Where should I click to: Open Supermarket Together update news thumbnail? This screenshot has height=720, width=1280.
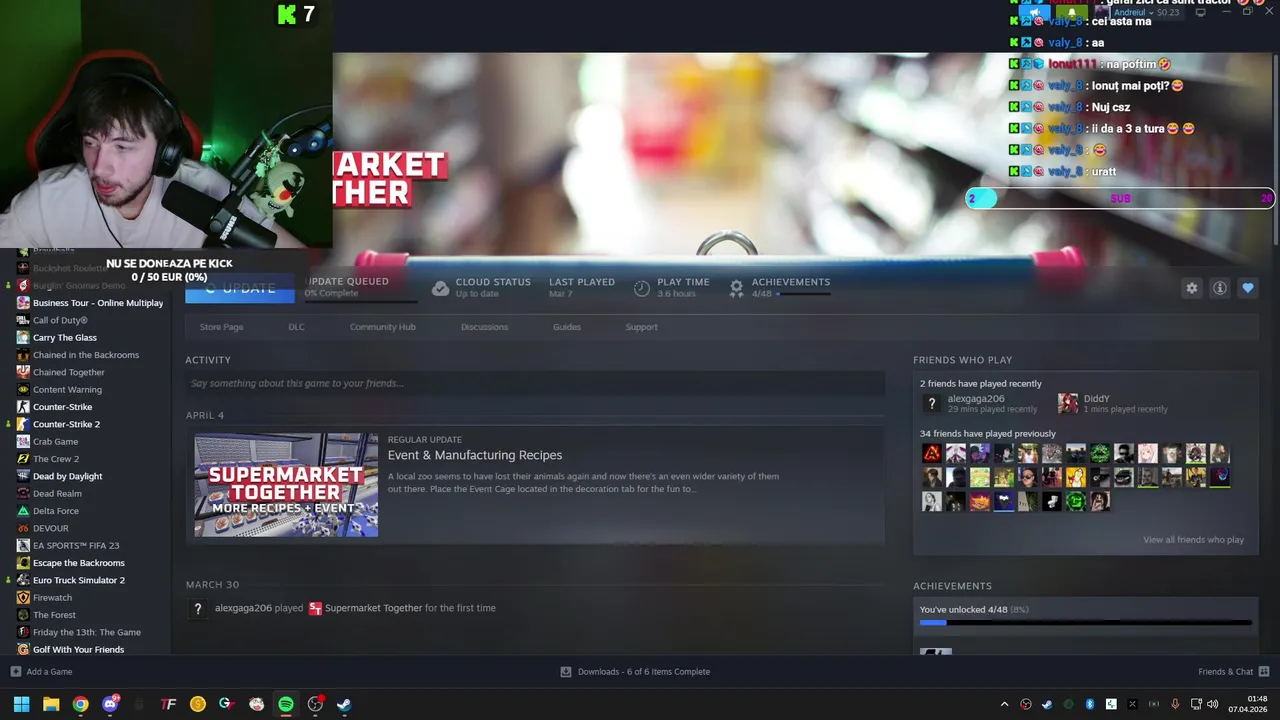(x=286, y=485)
